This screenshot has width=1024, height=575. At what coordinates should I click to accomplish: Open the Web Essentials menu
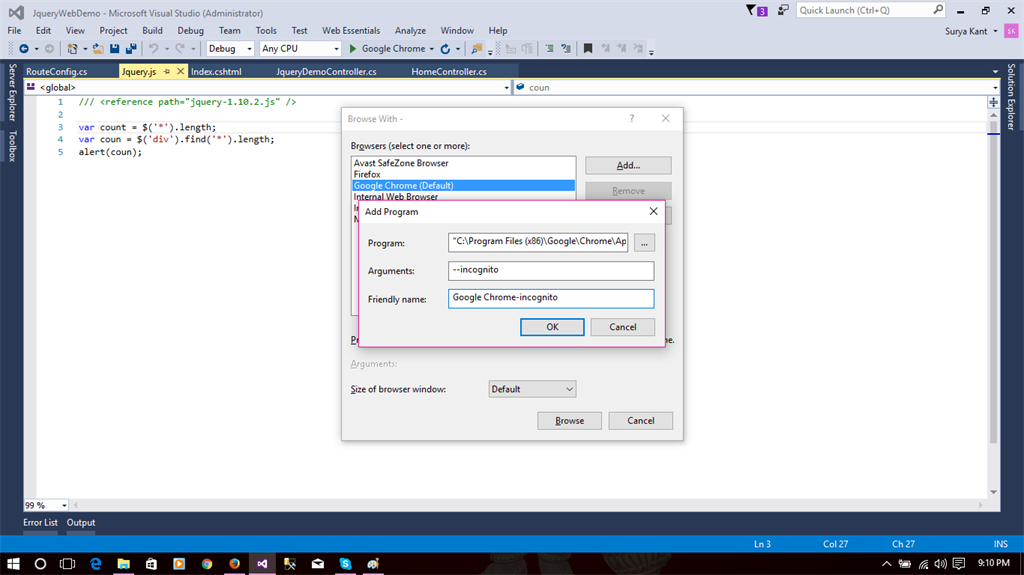click(x=351, y=31)
